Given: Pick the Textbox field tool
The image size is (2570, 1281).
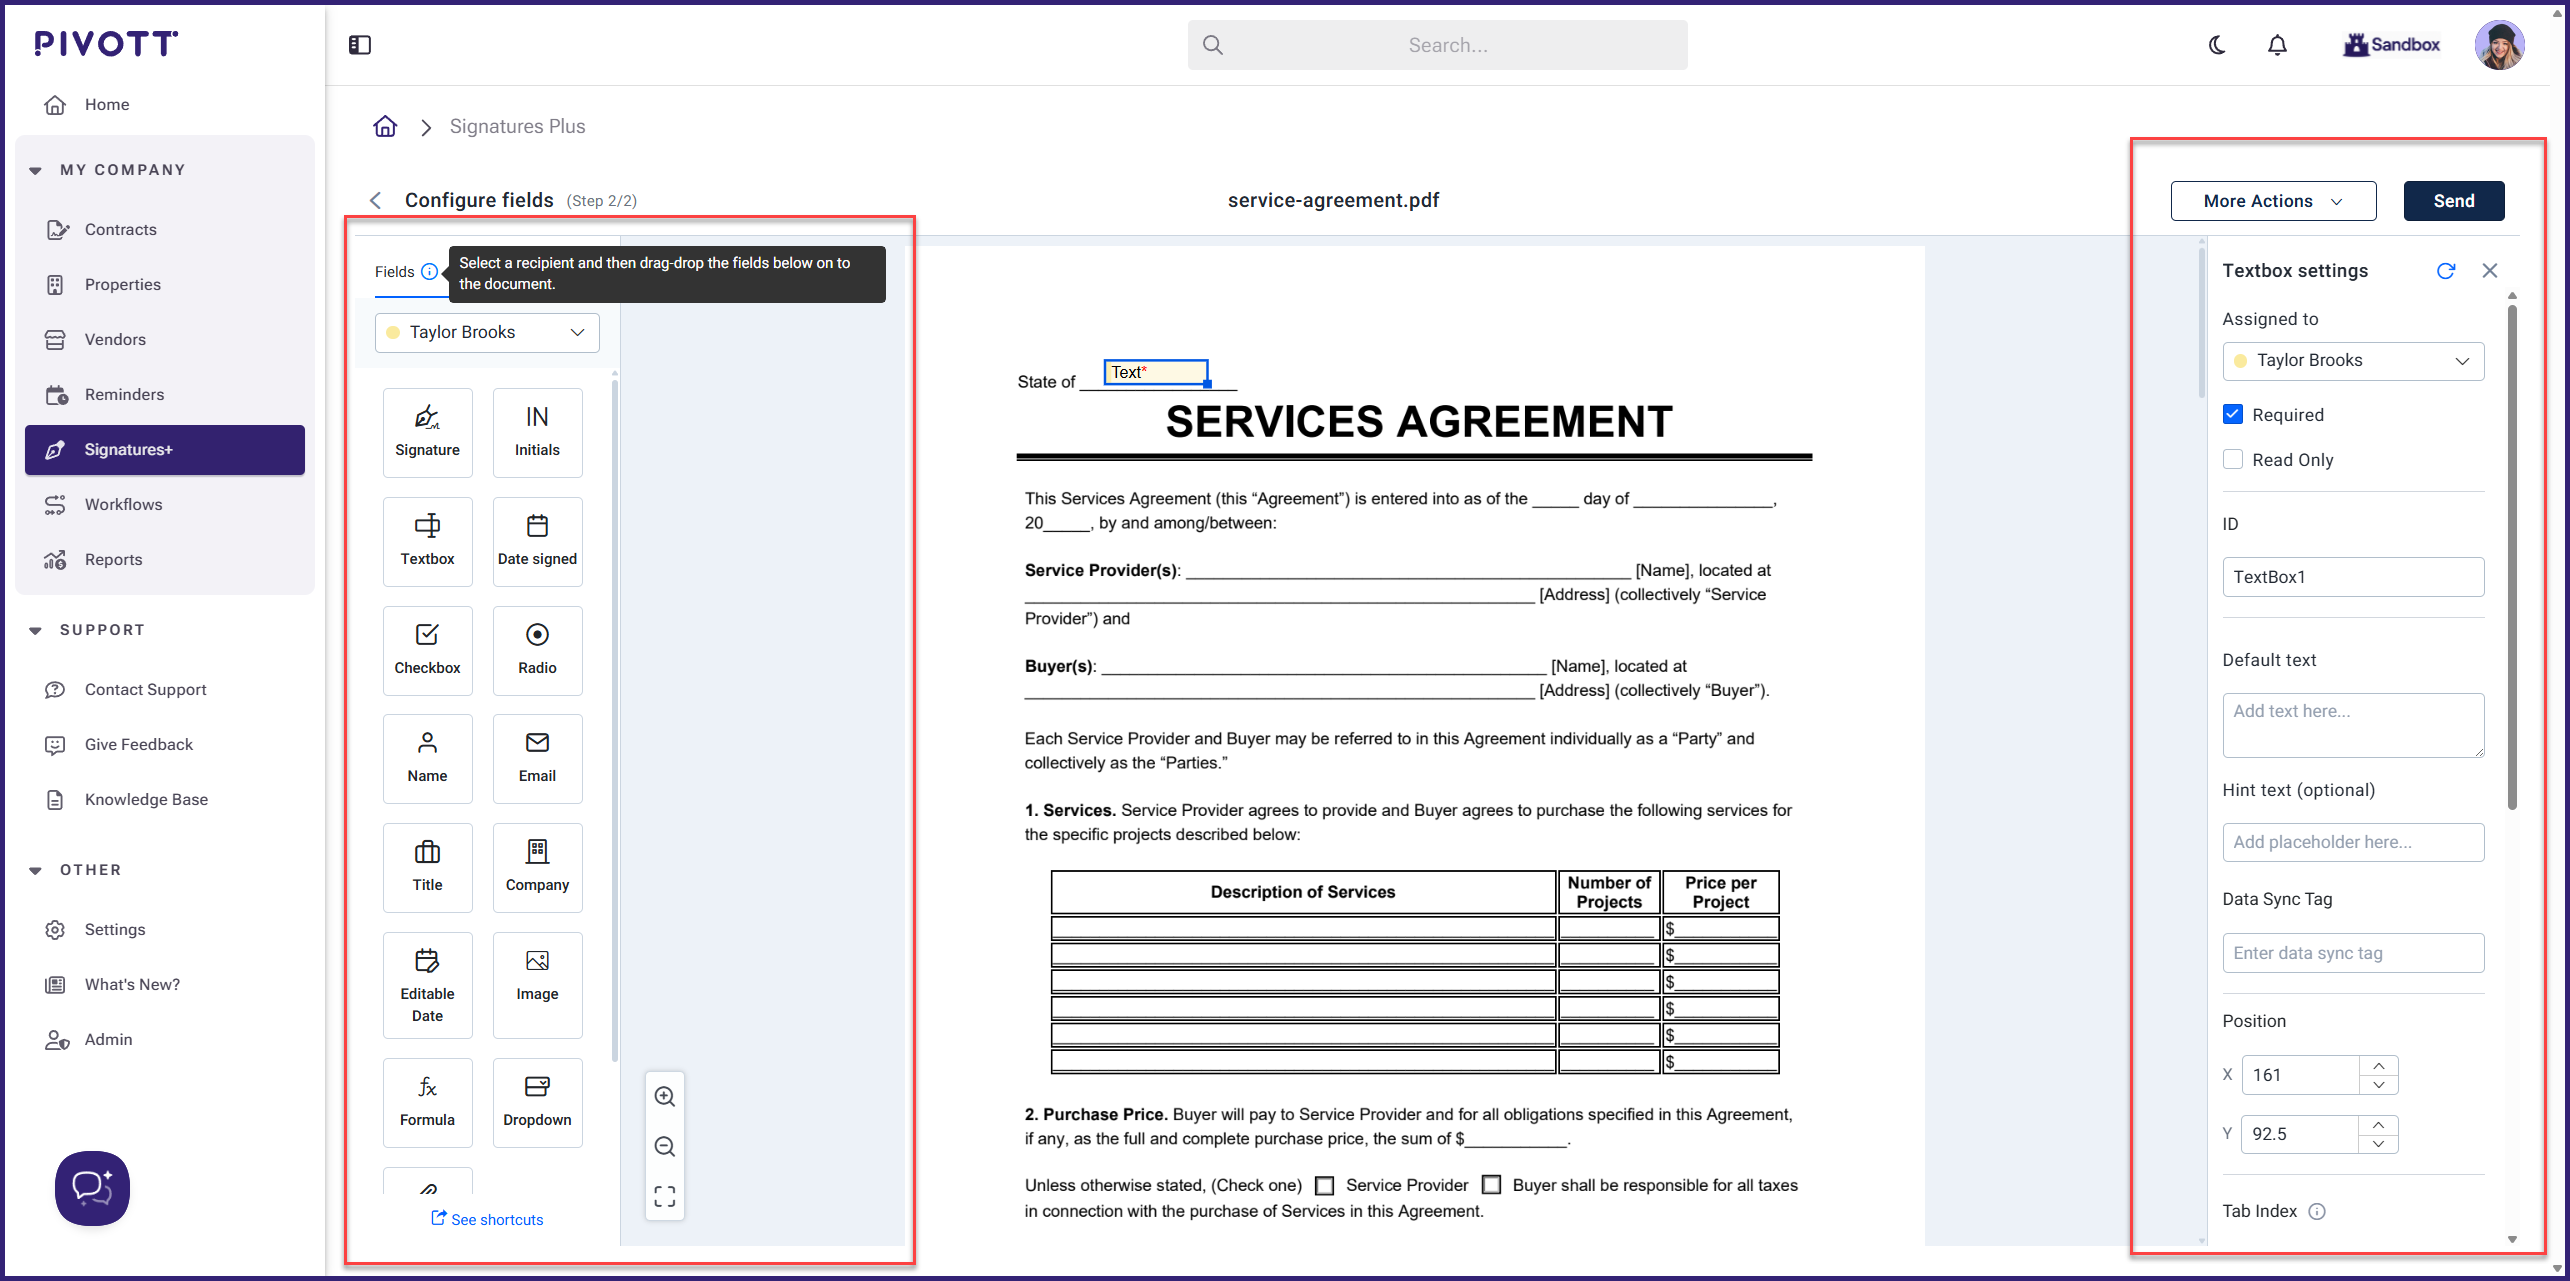Looking at the screenshot, I should click(427, 541).
